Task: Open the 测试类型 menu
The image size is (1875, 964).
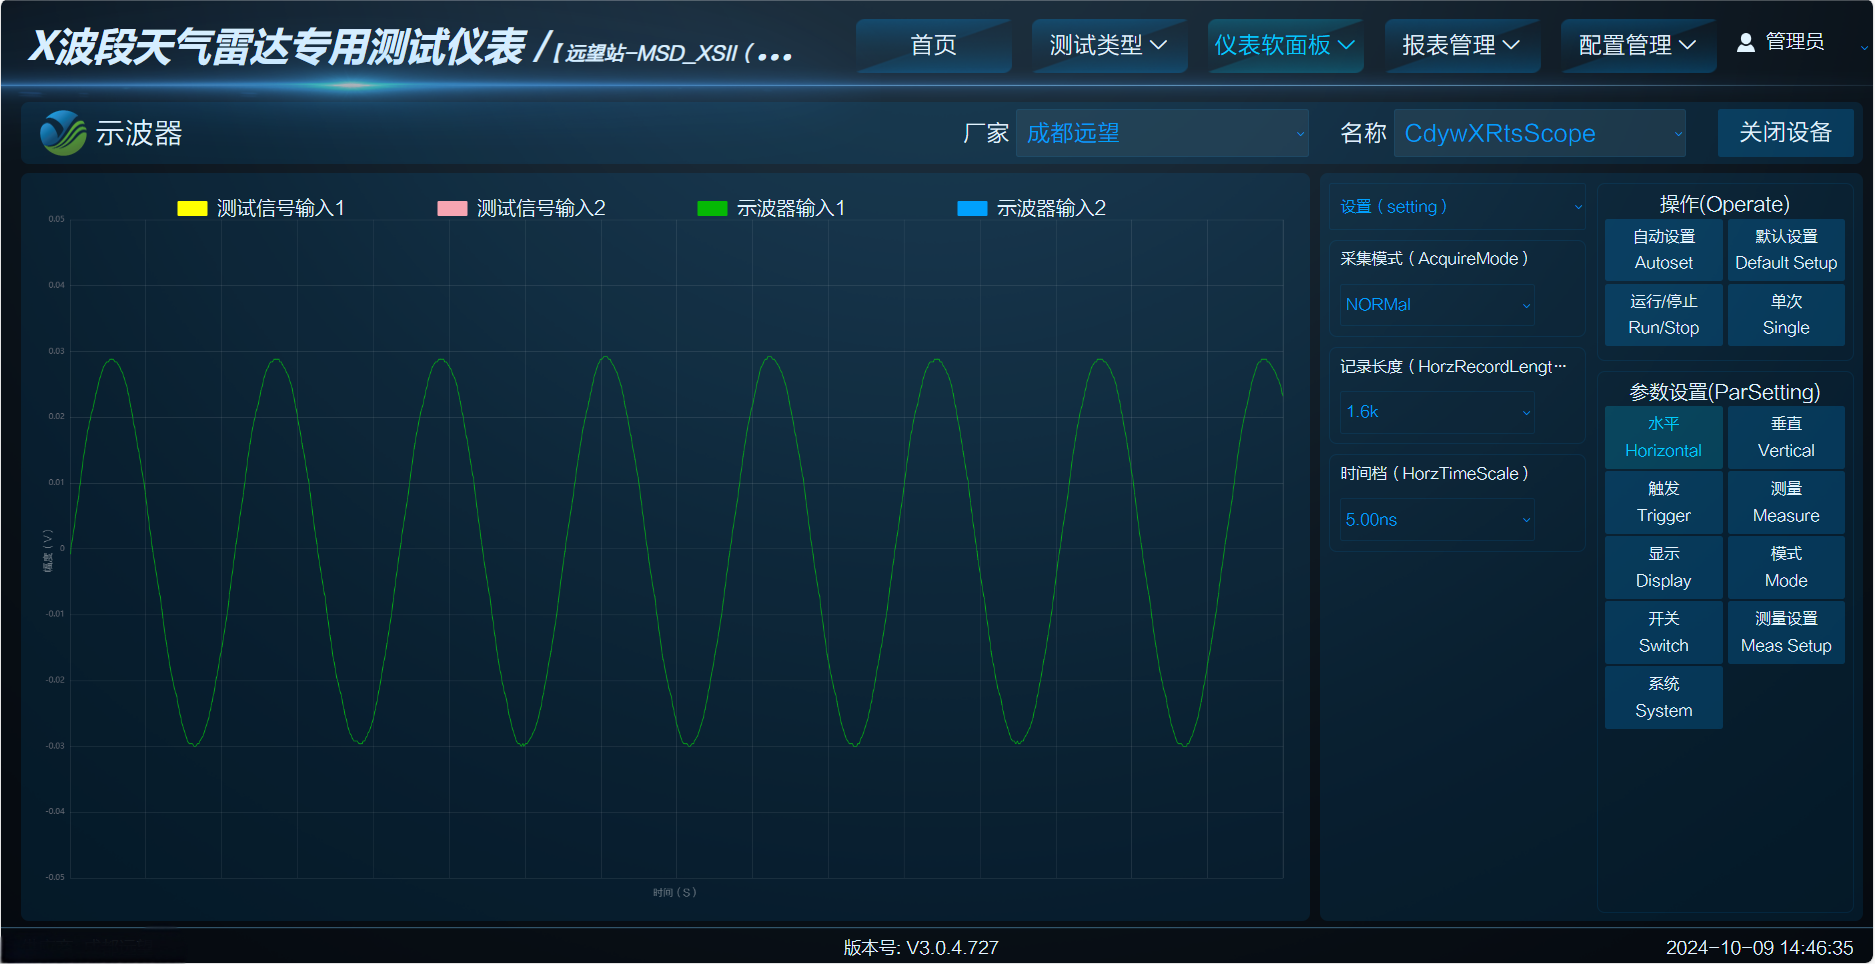Action: pyautogui.click(x=1108, y=45)
